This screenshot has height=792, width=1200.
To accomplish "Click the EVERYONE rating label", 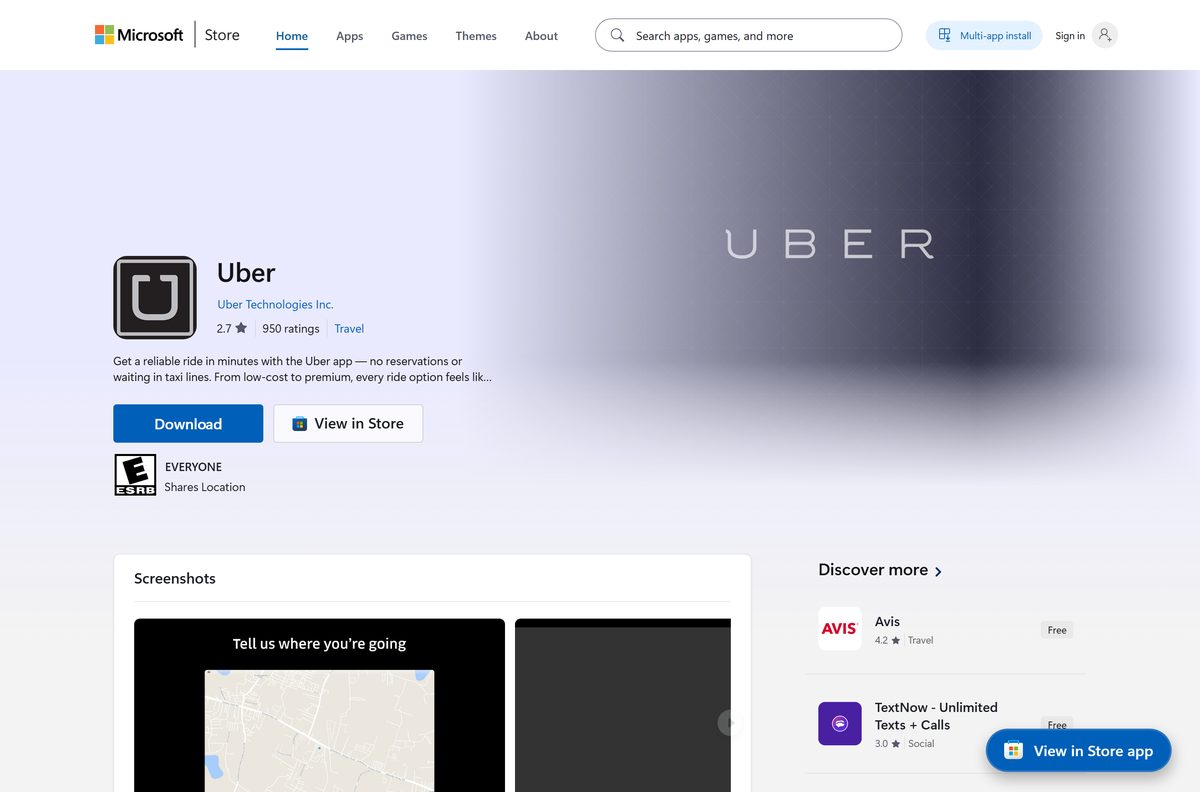I will click(193, 467).
